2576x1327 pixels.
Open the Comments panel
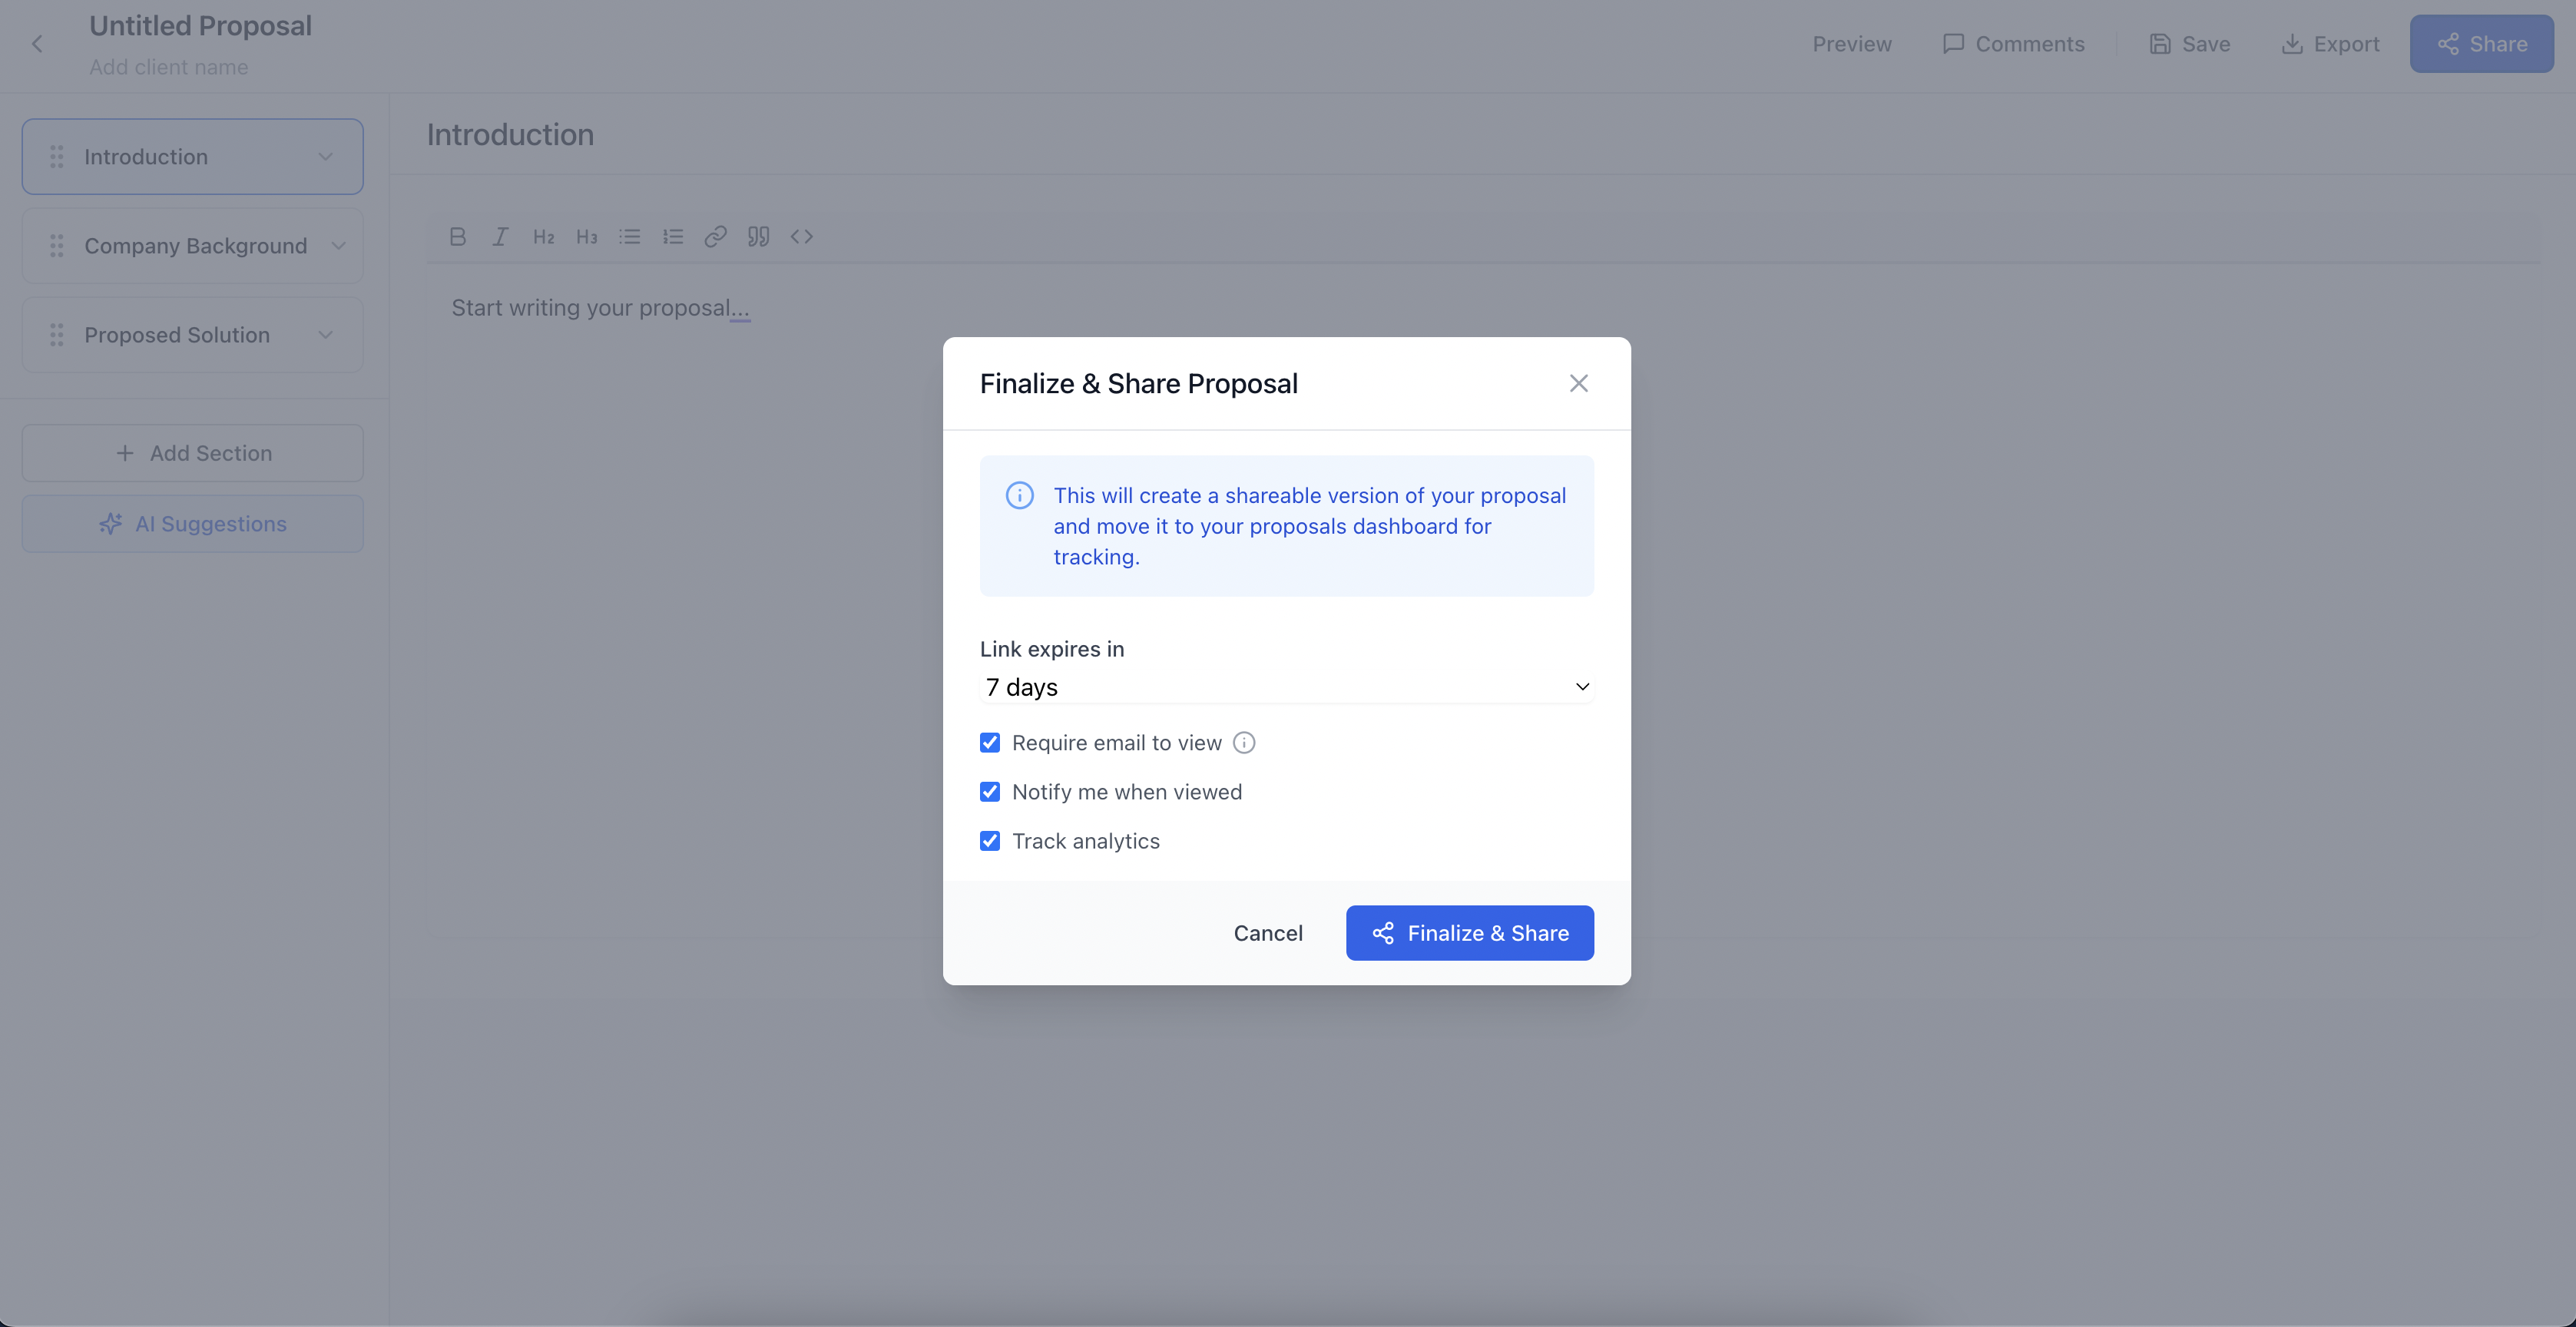coord(2013,44)
